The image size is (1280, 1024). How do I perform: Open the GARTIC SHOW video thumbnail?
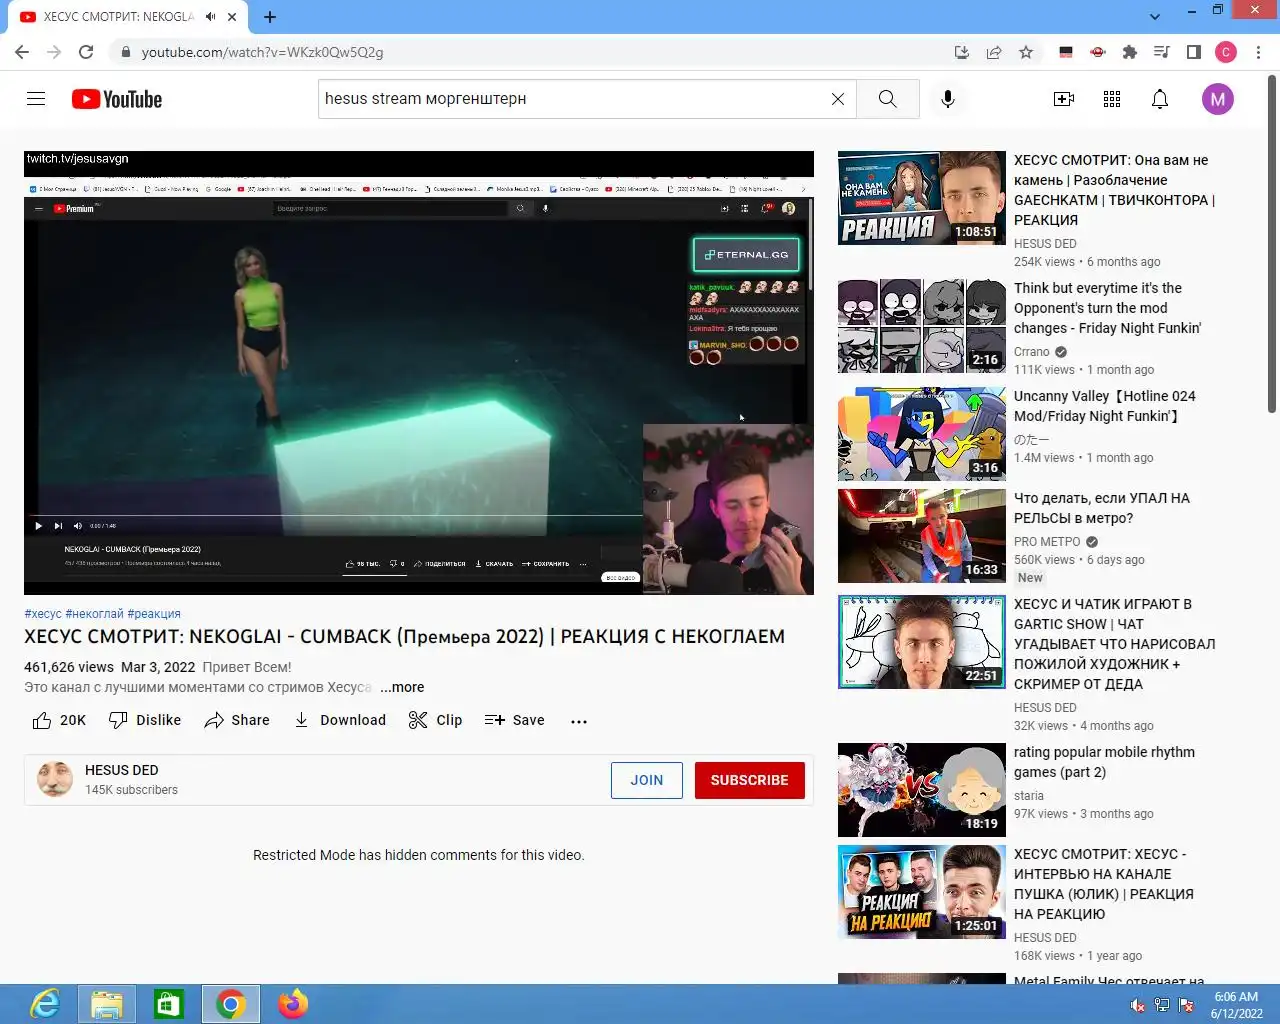tap(922, 642)
